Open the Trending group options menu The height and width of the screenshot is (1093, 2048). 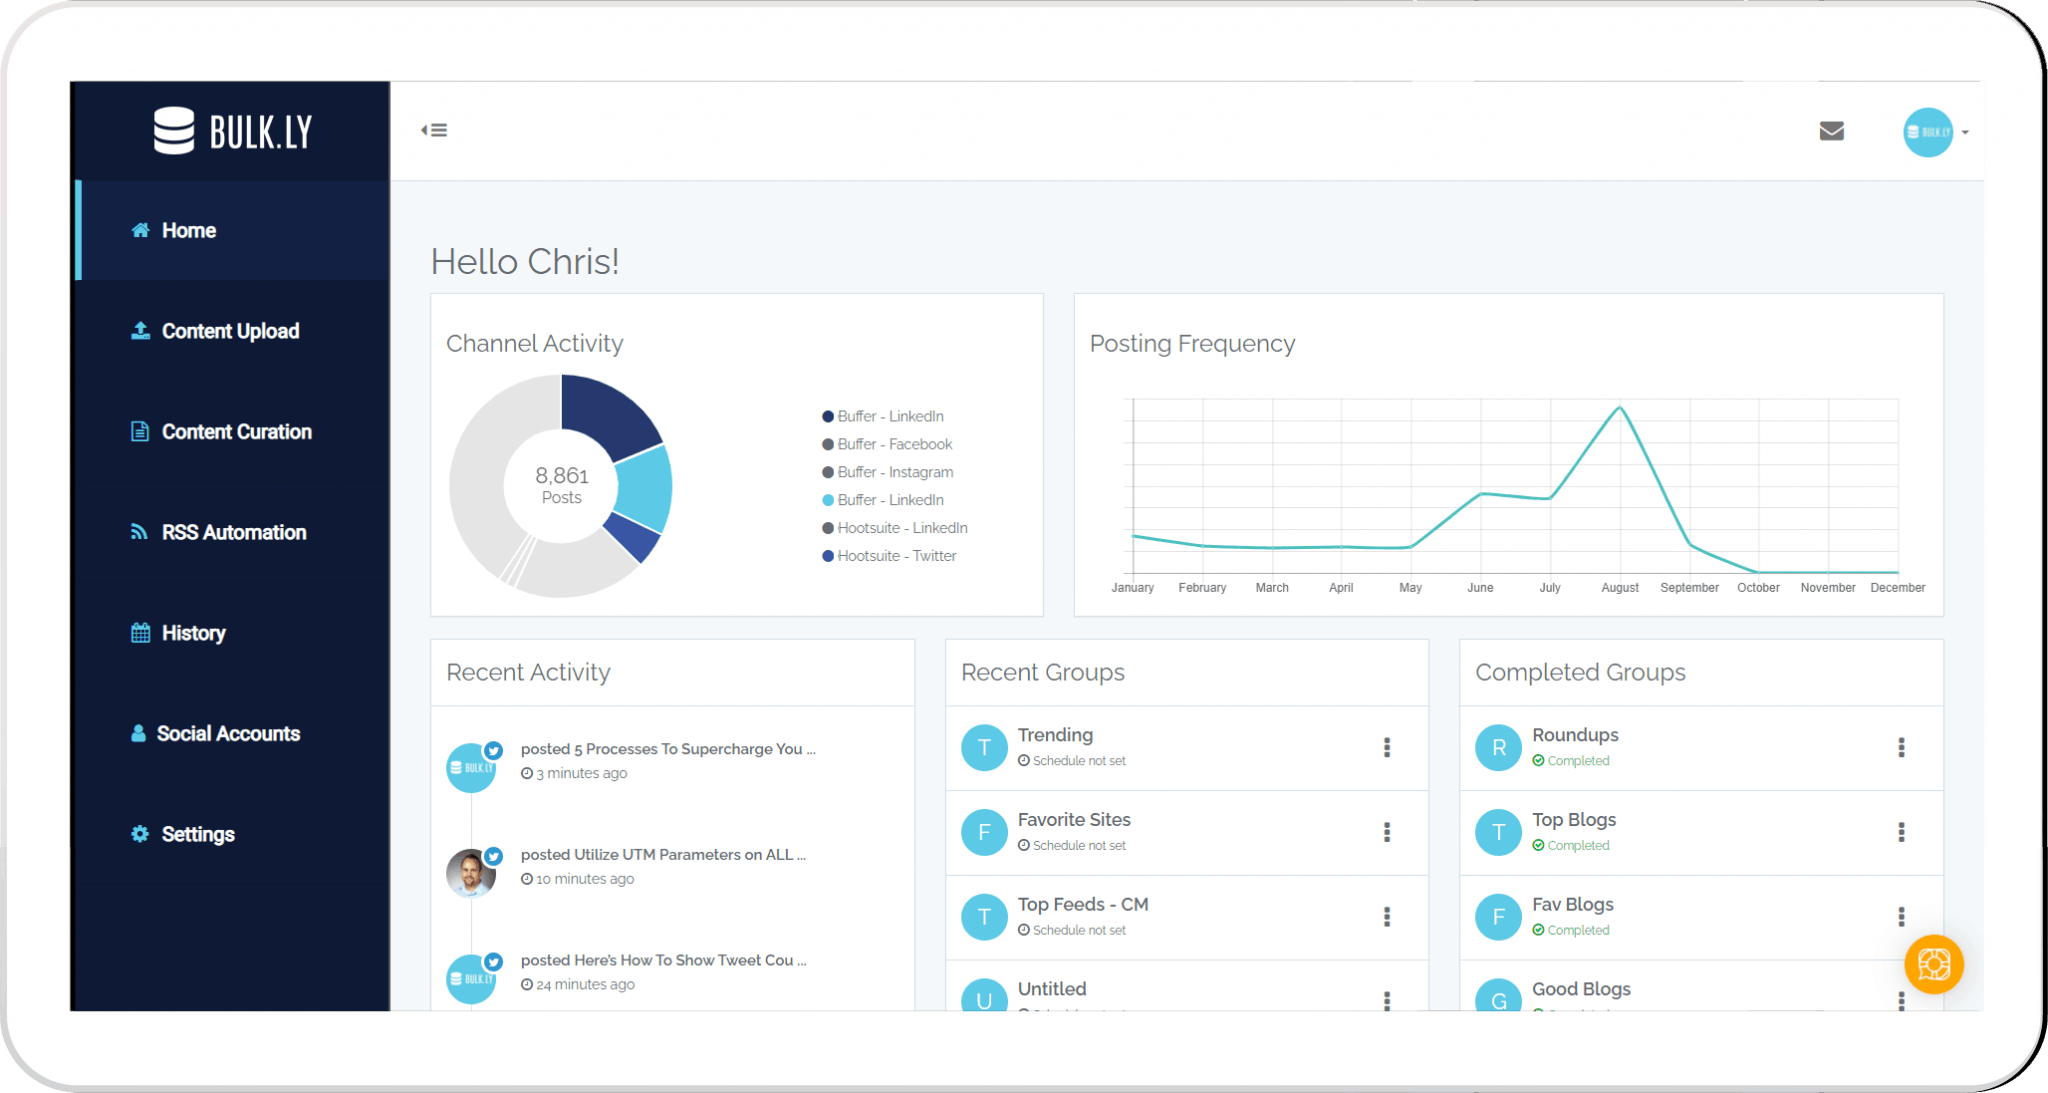(x=1386, y=747)
